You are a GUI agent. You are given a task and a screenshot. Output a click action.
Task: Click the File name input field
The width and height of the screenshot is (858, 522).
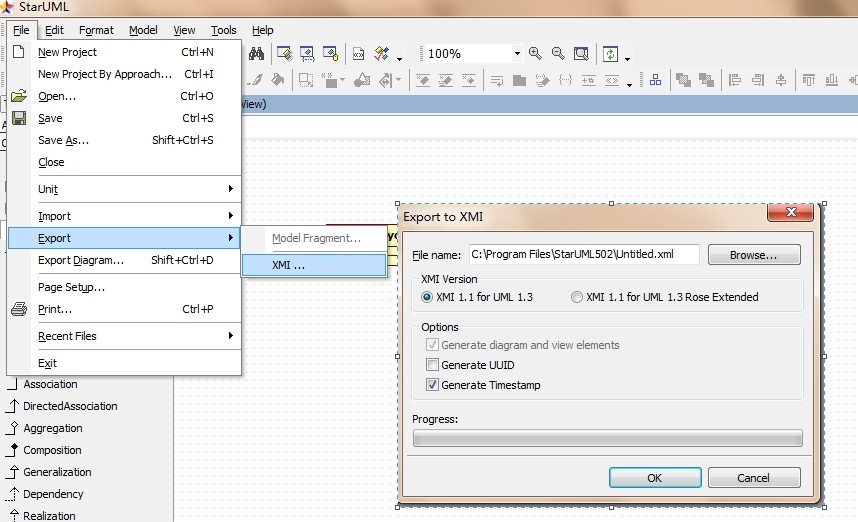pyautogui.click(x=584, y=254)
